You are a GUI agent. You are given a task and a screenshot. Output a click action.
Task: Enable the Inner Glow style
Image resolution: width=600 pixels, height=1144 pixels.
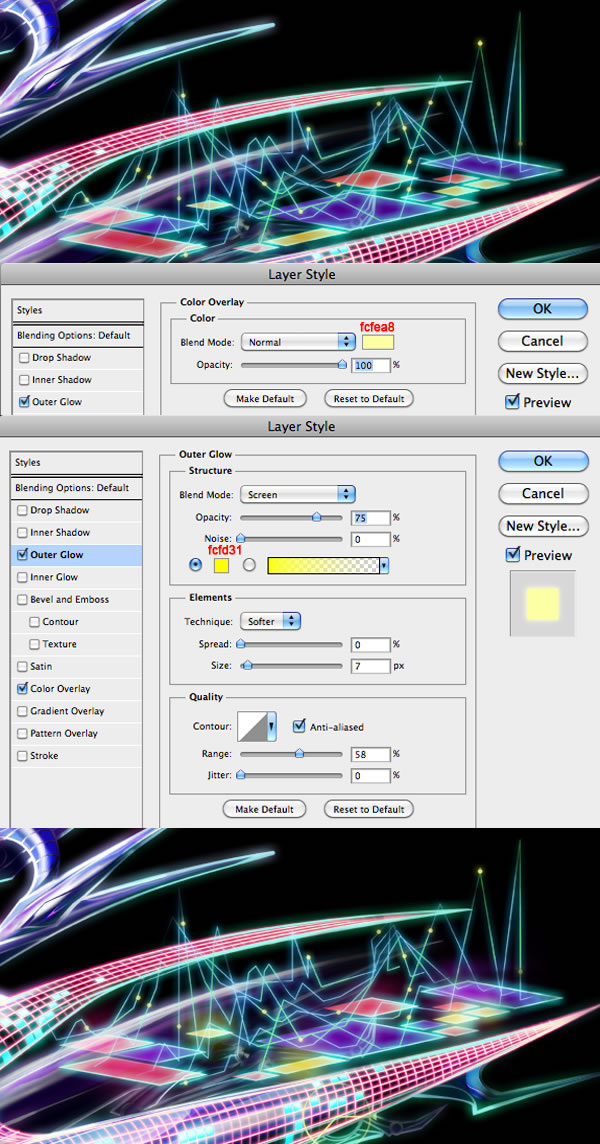(x=22, y=577)
